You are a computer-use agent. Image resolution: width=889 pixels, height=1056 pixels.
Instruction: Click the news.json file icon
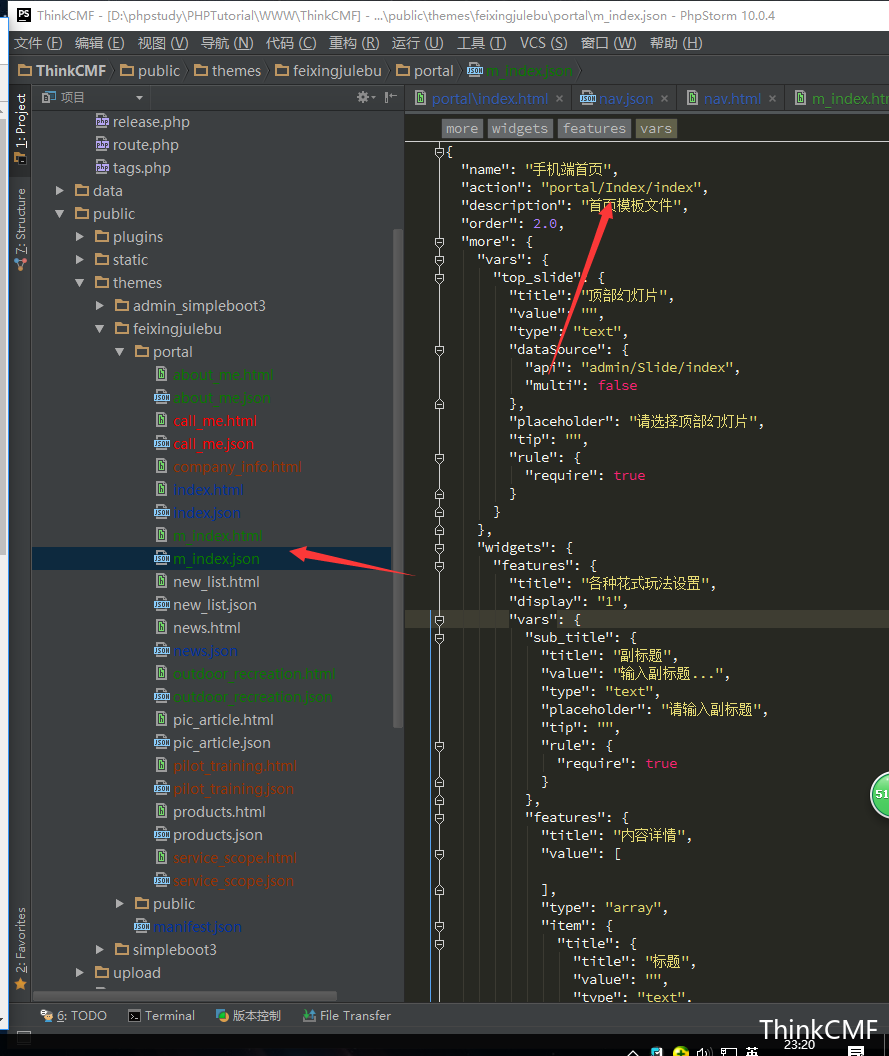pos(162,651)
